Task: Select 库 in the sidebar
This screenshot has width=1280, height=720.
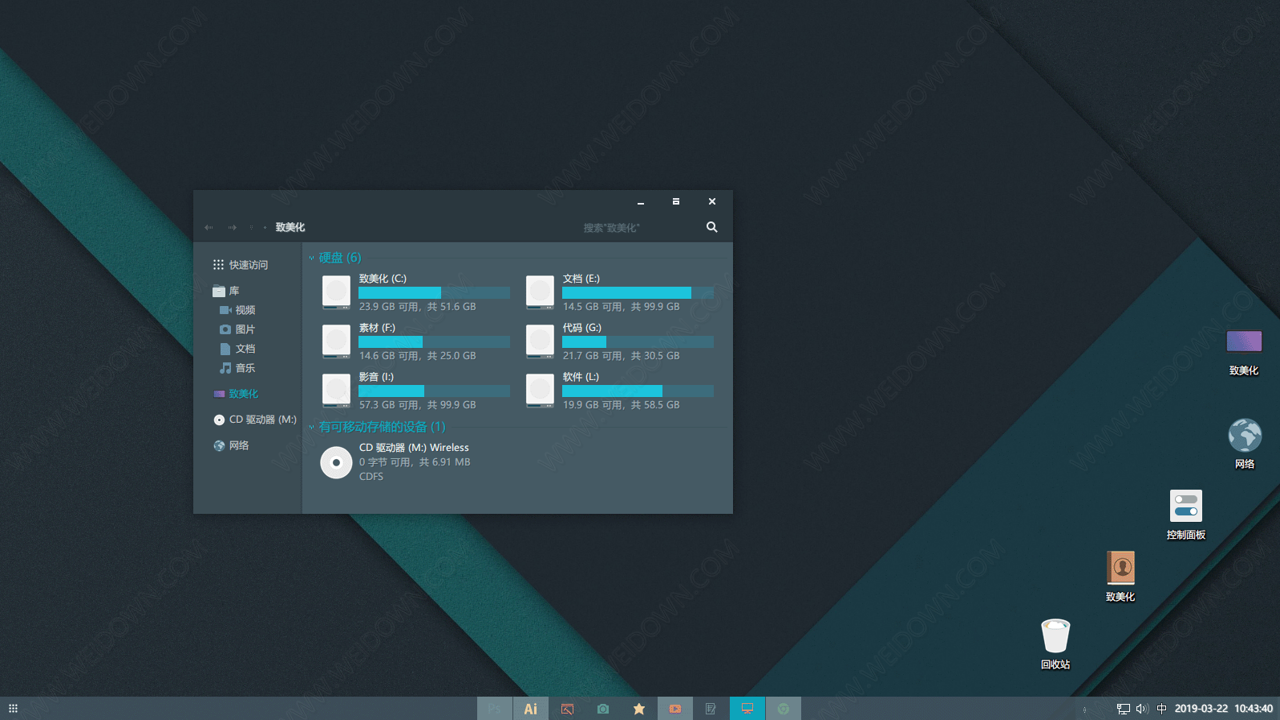Action: (226, 291)
